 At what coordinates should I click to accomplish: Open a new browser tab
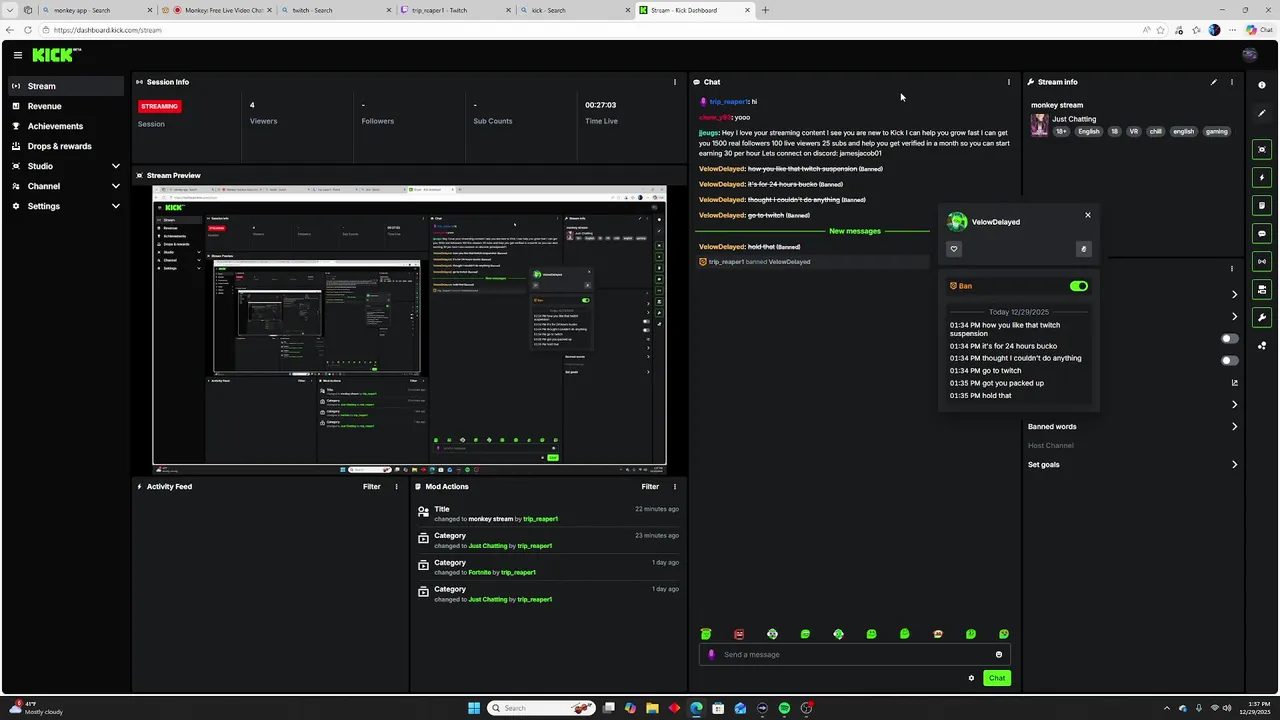point(765,10)
